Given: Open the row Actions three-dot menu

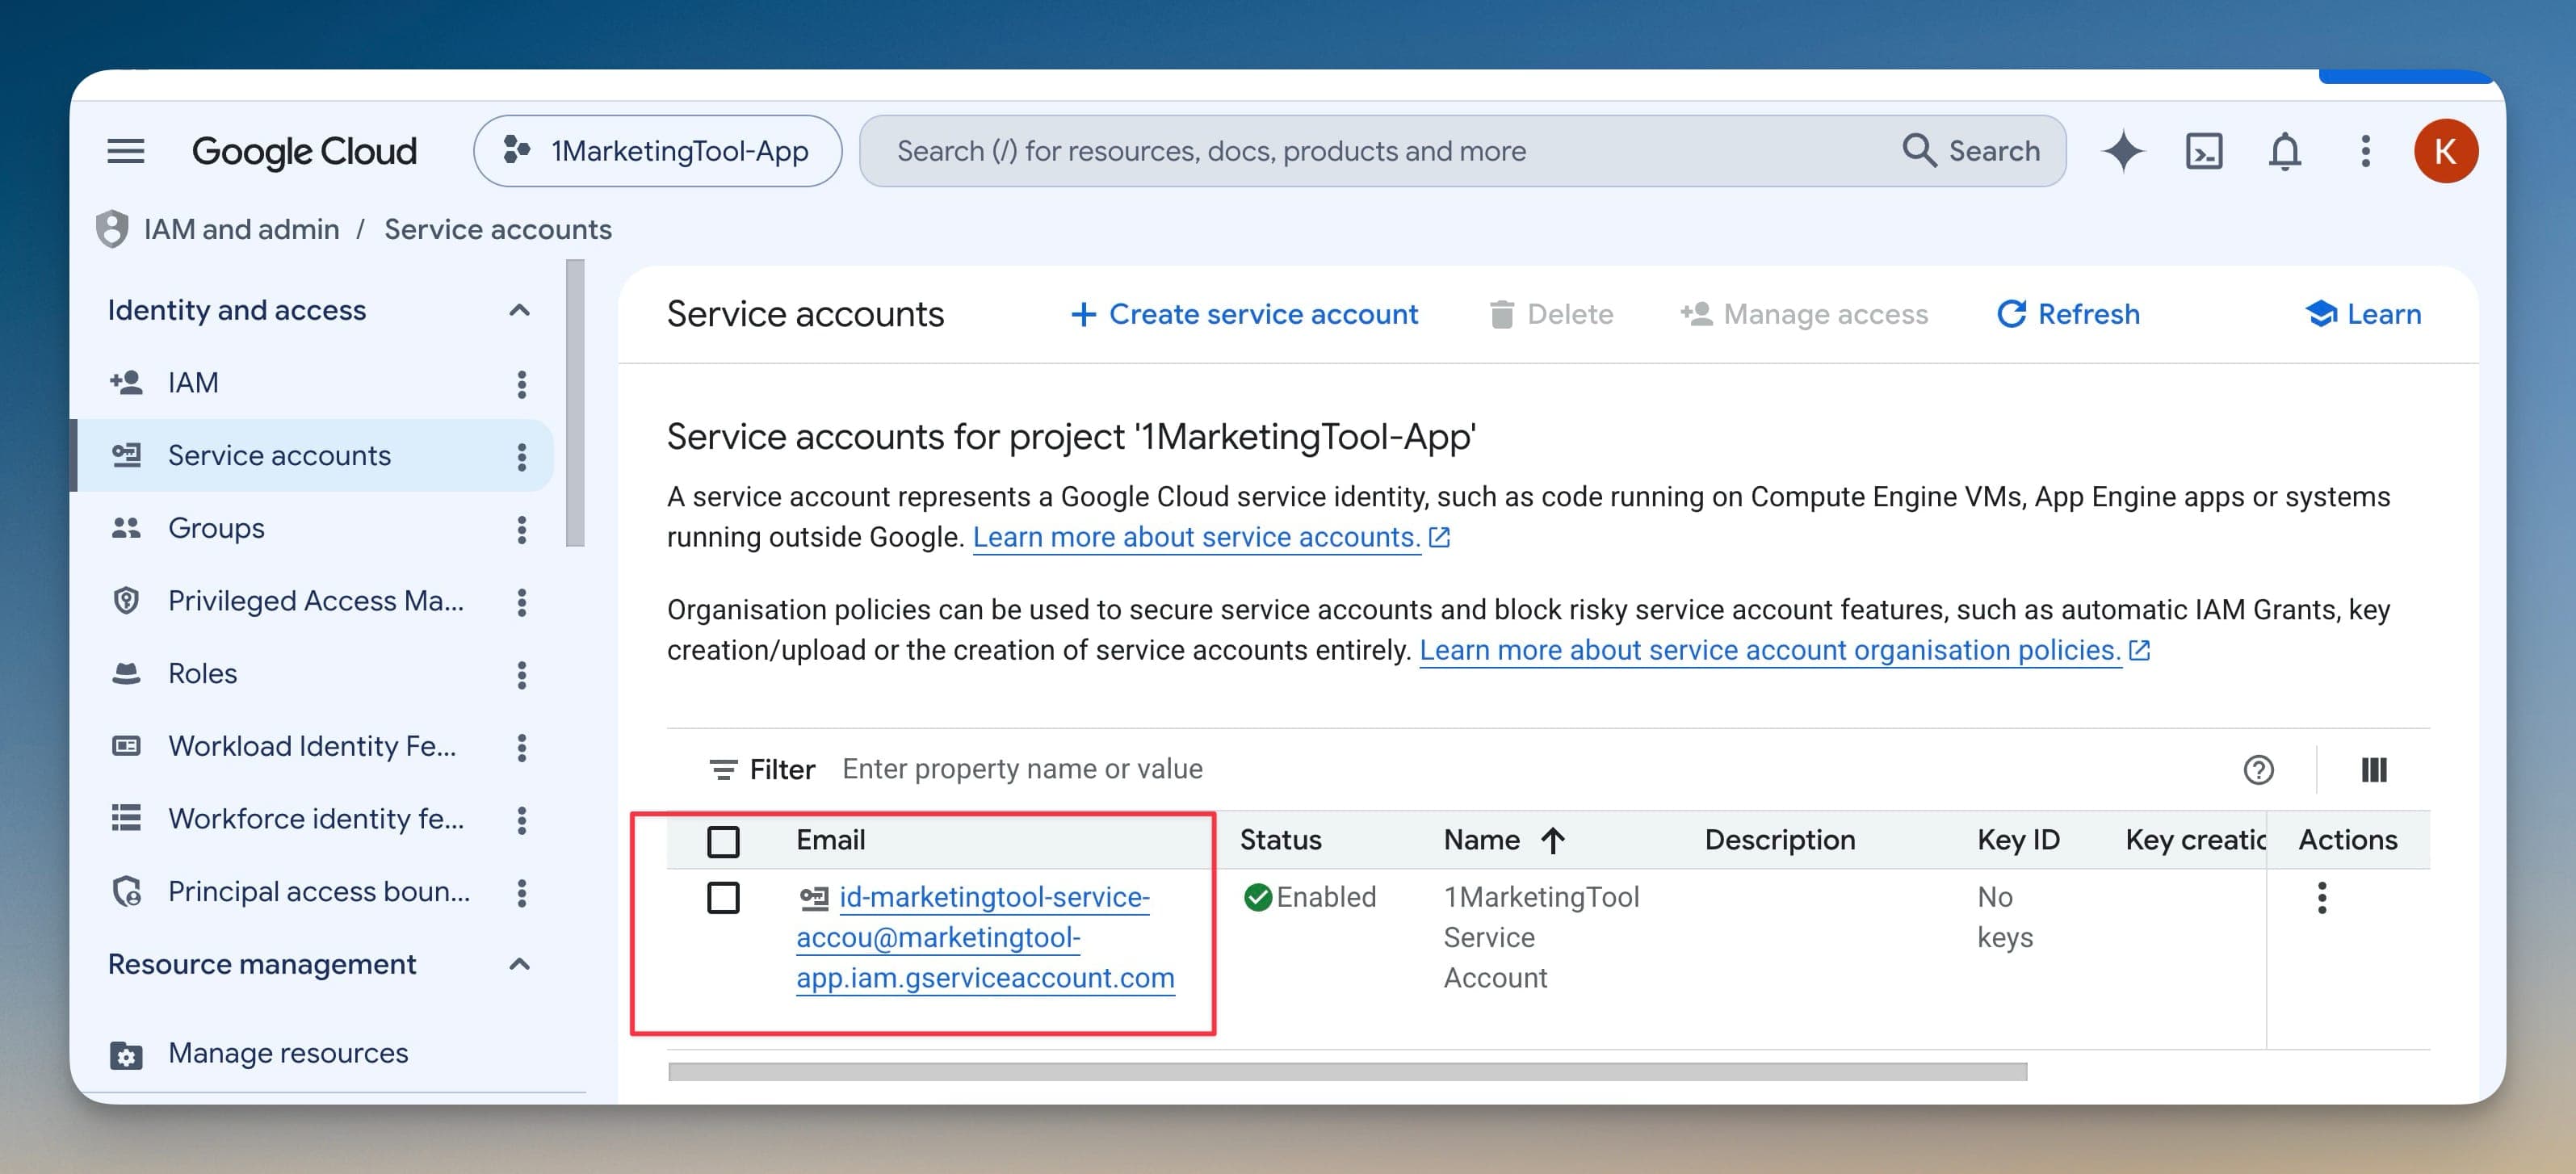Looking at the screenshot, I should pyautogui.click(x=2322, y=897).
